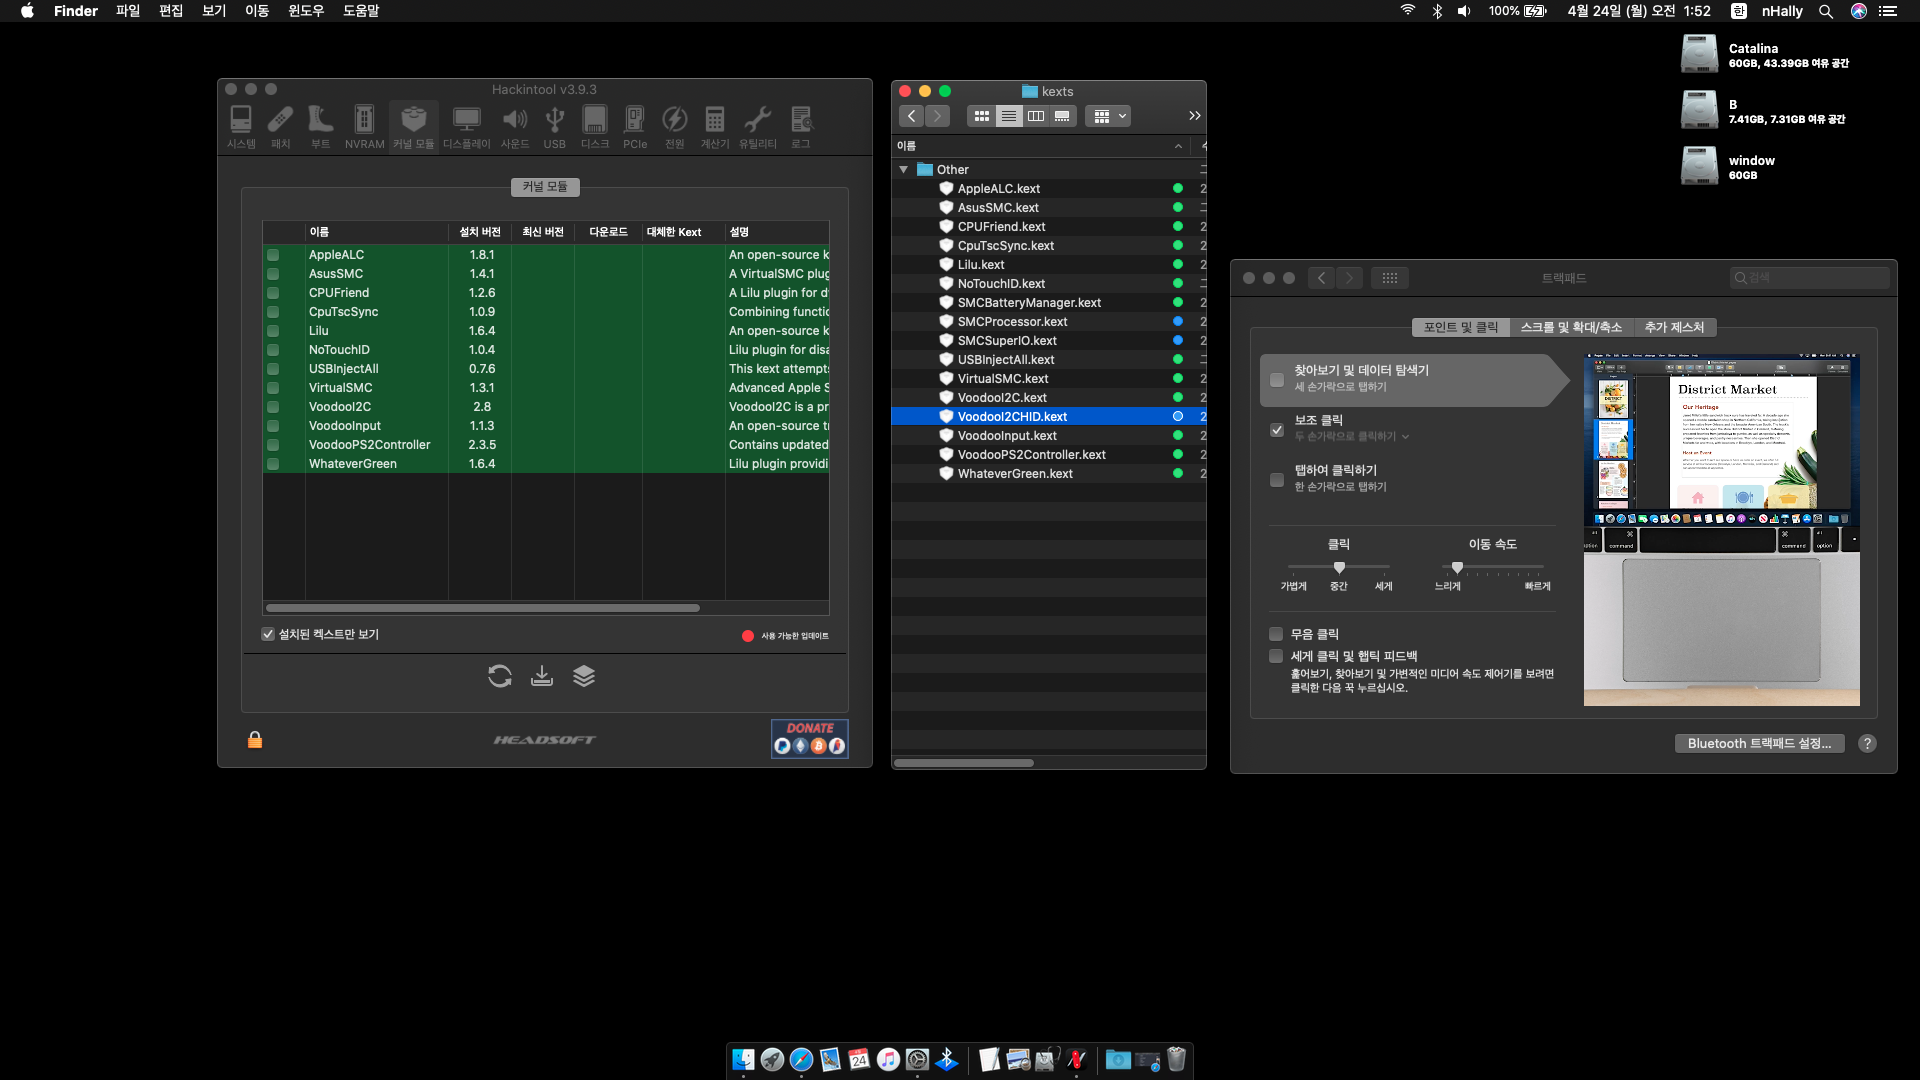This screenshot has width=1920, height=1080.
Task: Open 보조 클릭 gesture options dropdown
Action: coord(1352,436)
